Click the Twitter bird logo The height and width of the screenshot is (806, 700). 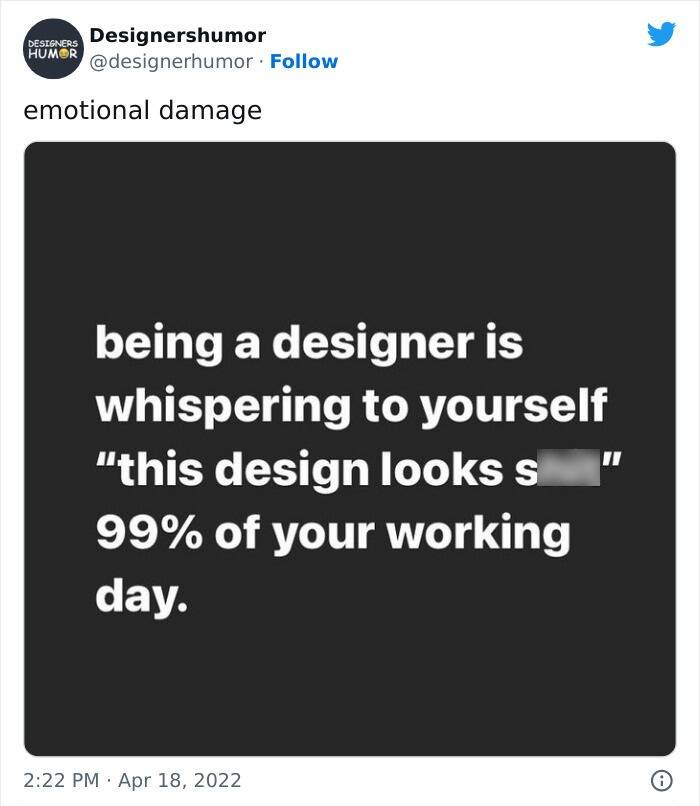(x=661, y=34)
